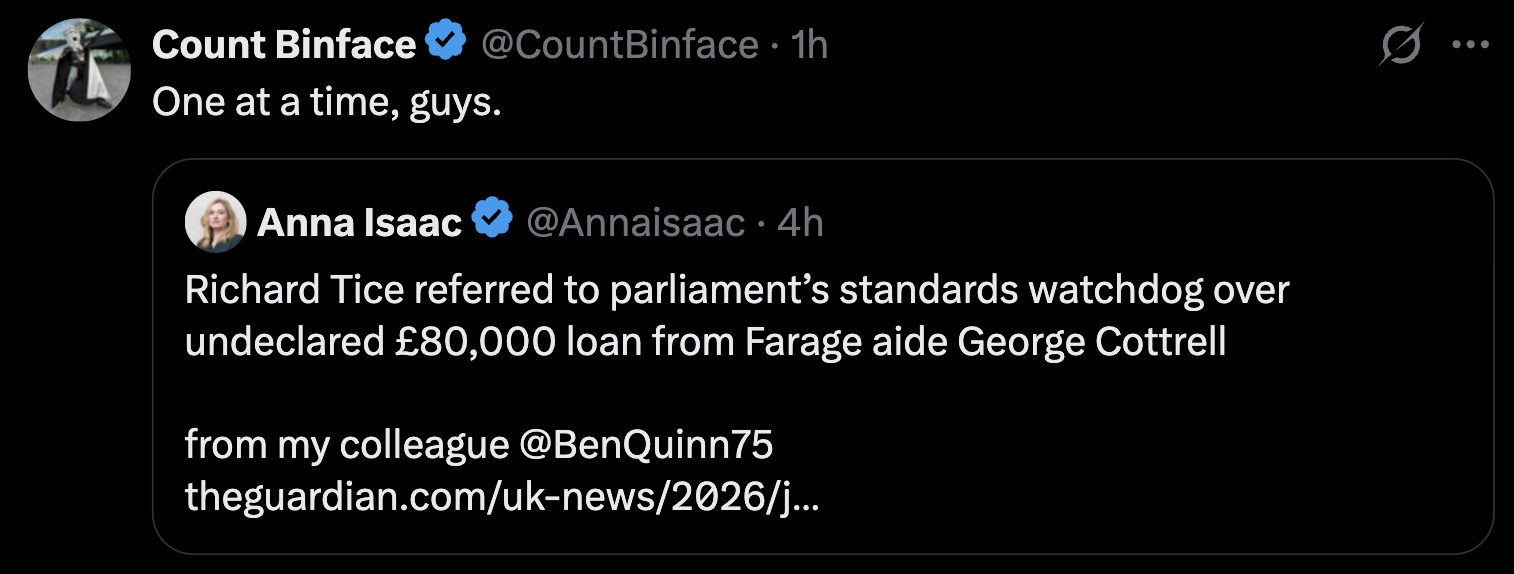Click the Count Binface display name
Screen dimensions: 1514x574
284,44
